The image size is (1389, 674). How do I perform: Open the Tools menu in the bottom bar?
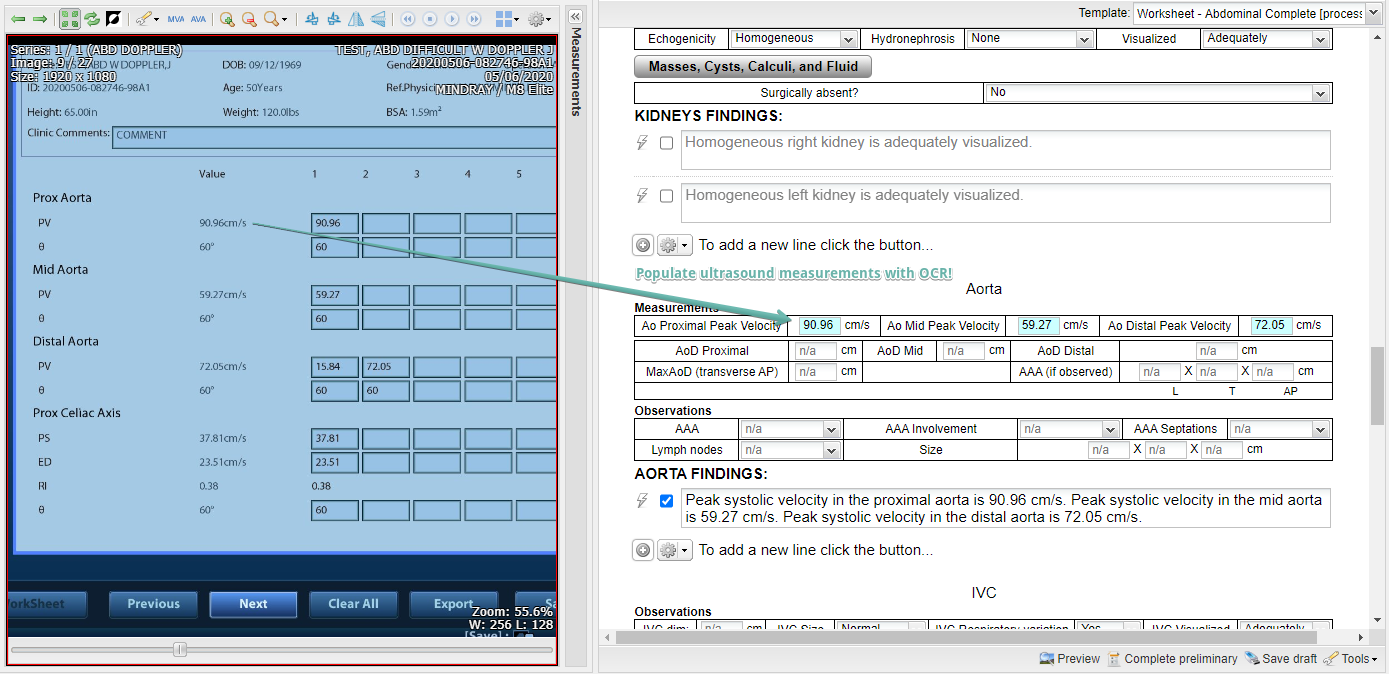(x=1351, y=659)
